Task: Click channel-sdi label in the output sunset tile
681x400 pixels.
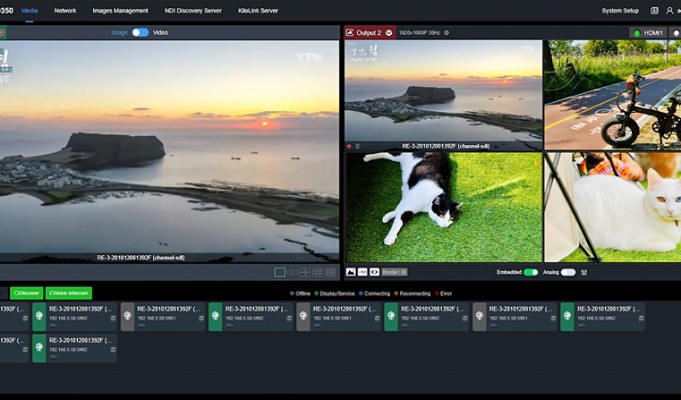Action: click(446, 146)
